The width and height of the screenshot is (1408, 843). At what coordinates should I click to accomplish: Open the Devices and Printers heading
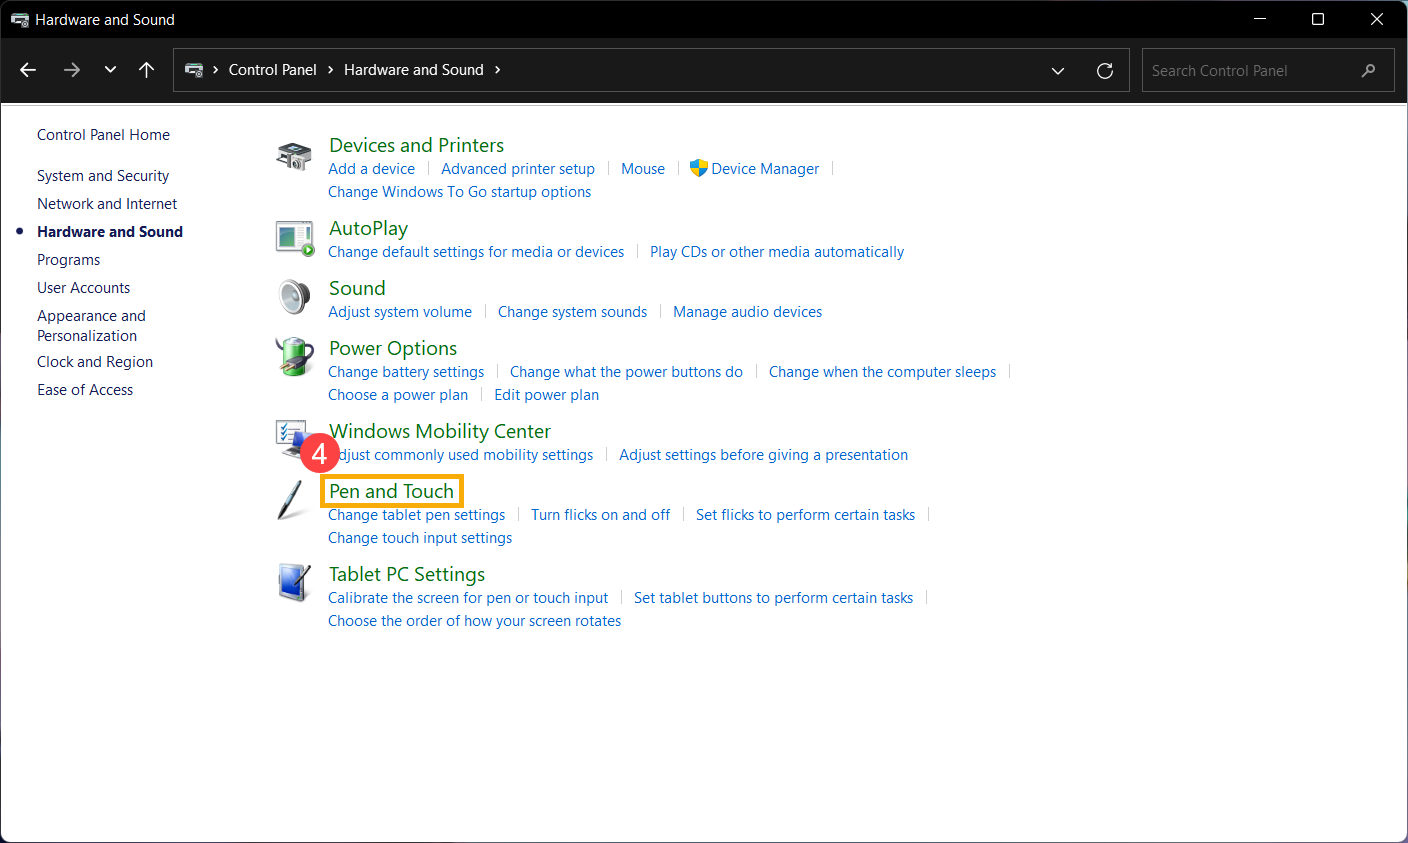tap(416, 145)
